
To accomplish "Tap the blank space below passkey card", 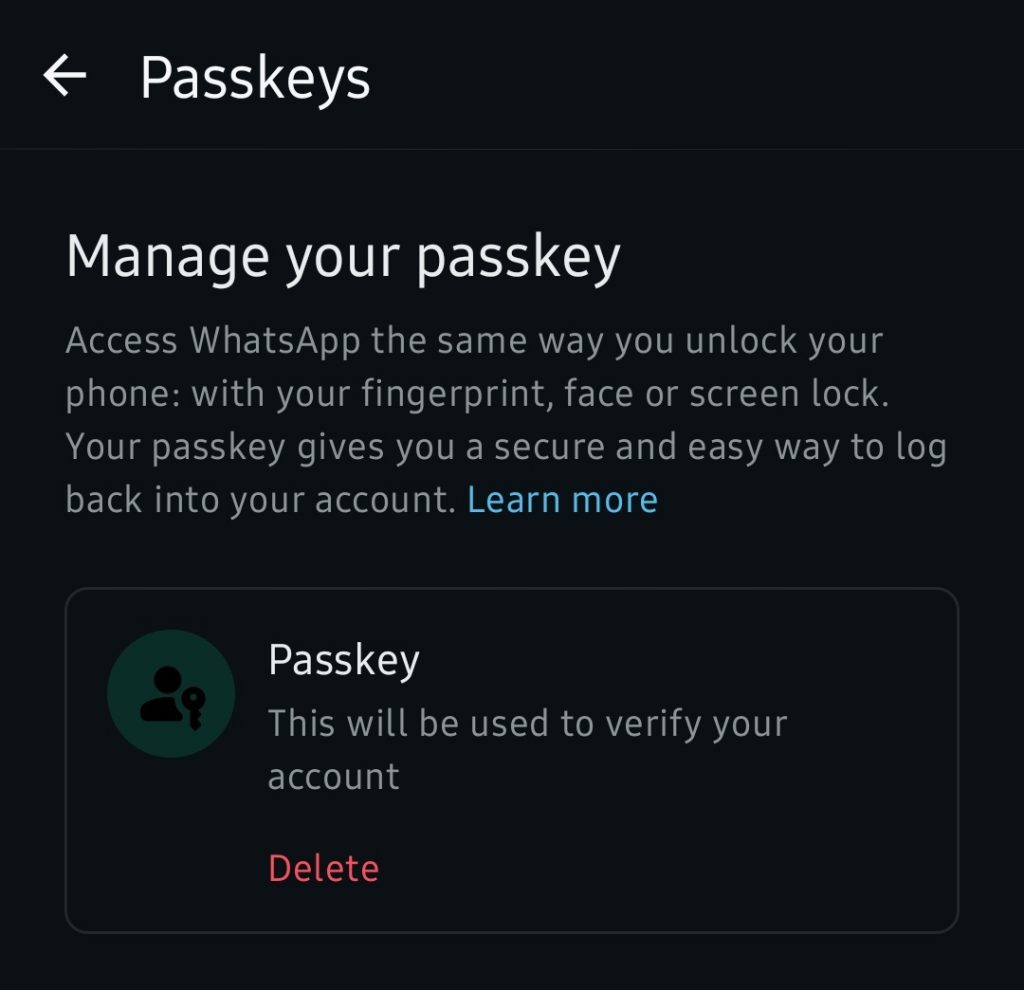I will (512, 961).
